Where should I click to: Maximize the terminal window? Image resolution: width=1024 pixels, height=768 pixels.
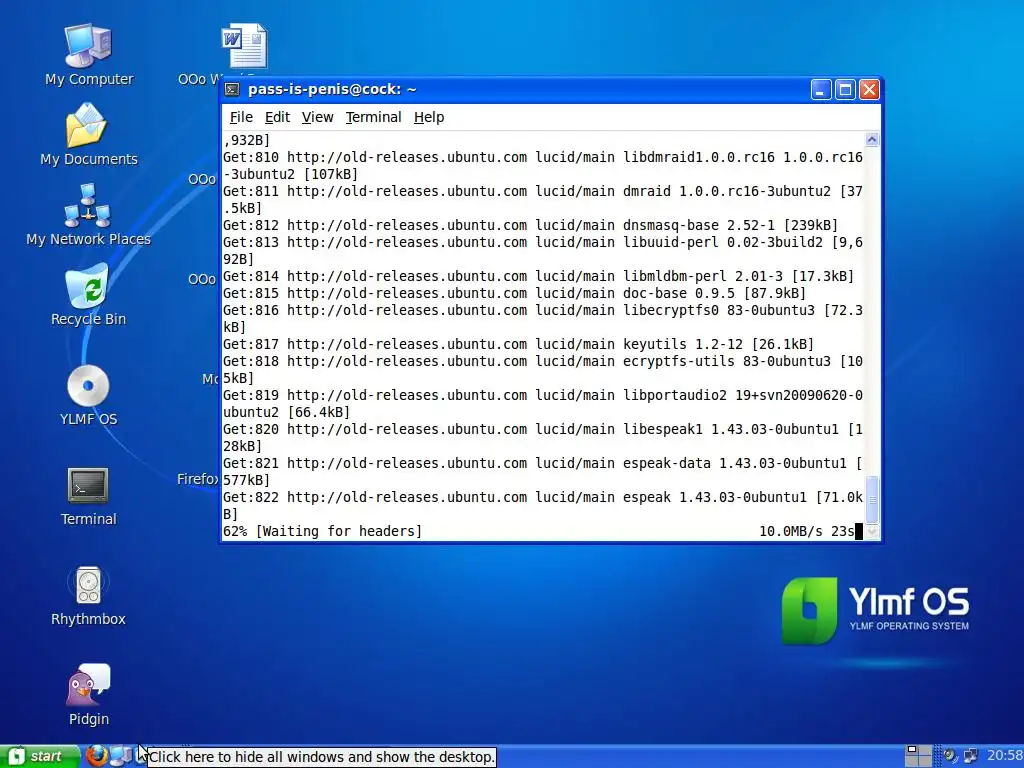pos(845,89)
